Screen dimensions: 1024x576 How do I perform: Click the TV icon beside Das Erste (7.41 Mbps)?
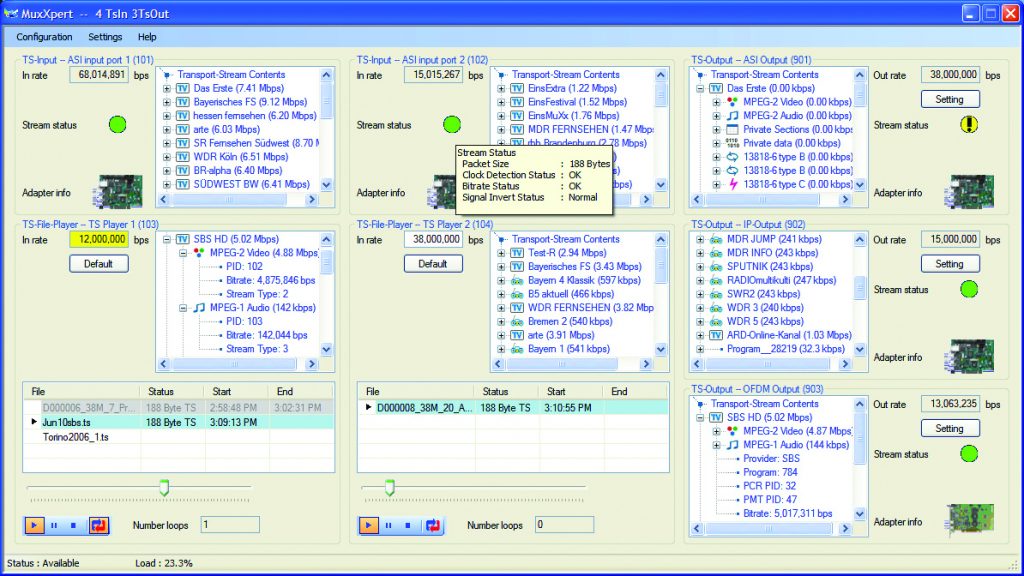183,88
